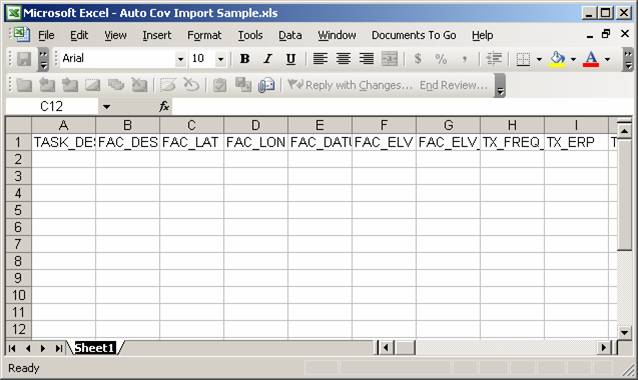Viewport: 638px width, 380px height.
Task: Apply red Font Color
Action: [x=591, y=59]
